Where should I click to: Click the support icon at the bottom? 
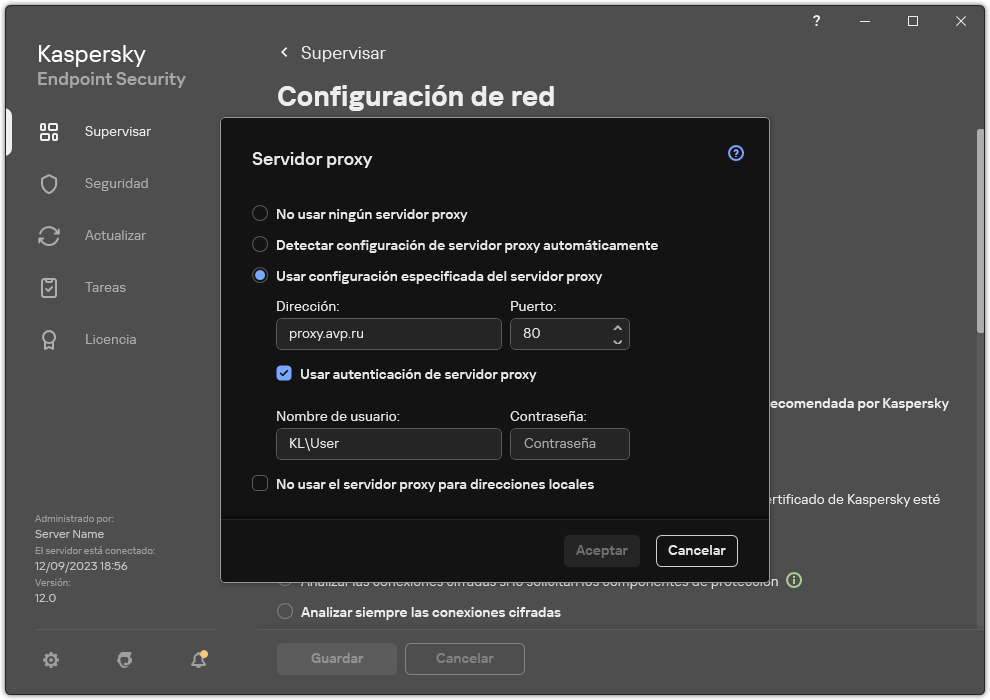click(124, 660)
